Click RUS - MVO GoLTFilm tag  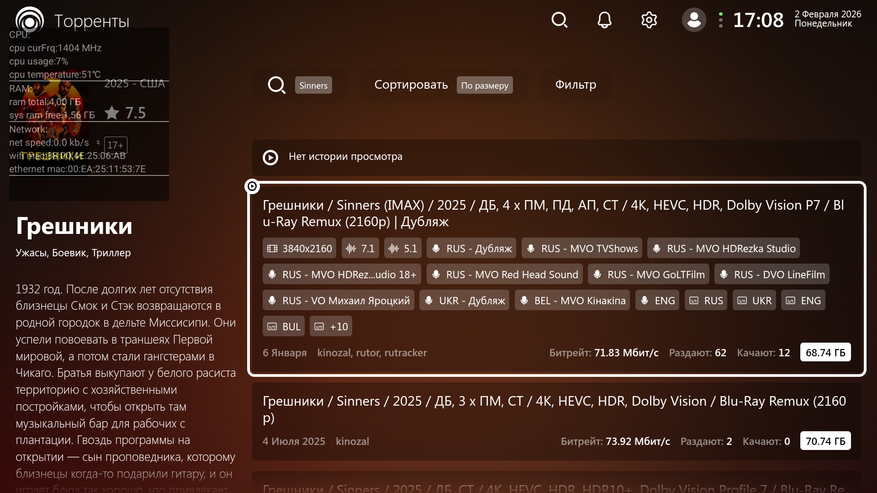649,274
